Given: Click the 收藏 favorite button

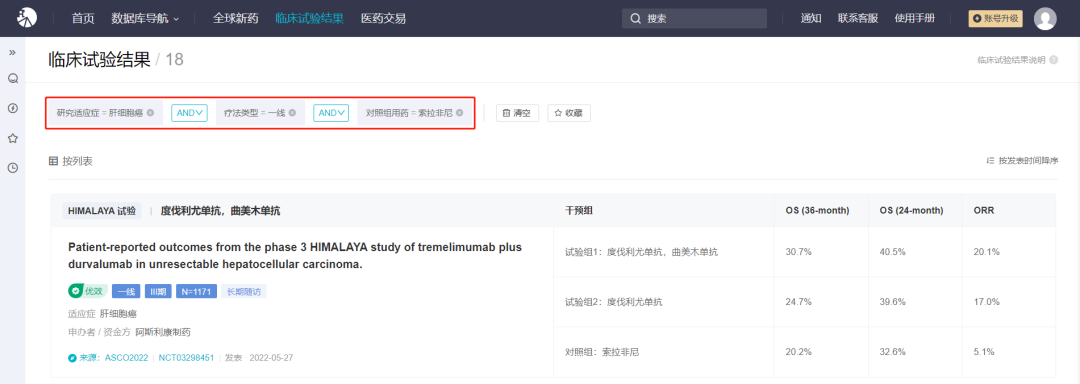Looking at the screenshot, I should click(569, 113).
